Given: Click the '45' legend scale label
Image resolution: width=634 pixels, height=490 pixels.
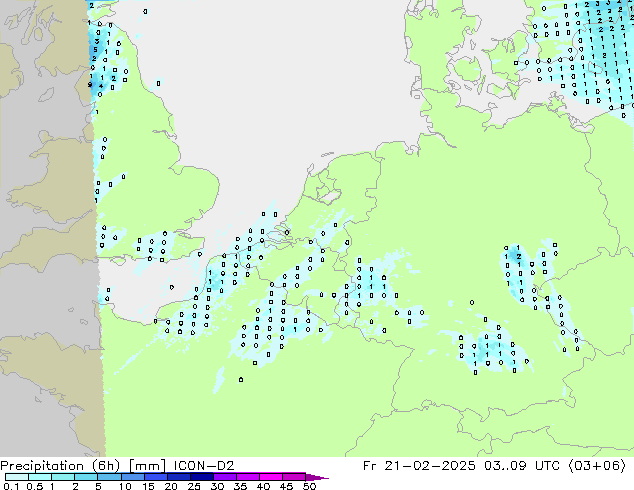Looking at the screenshot, I should pos(286,486).
